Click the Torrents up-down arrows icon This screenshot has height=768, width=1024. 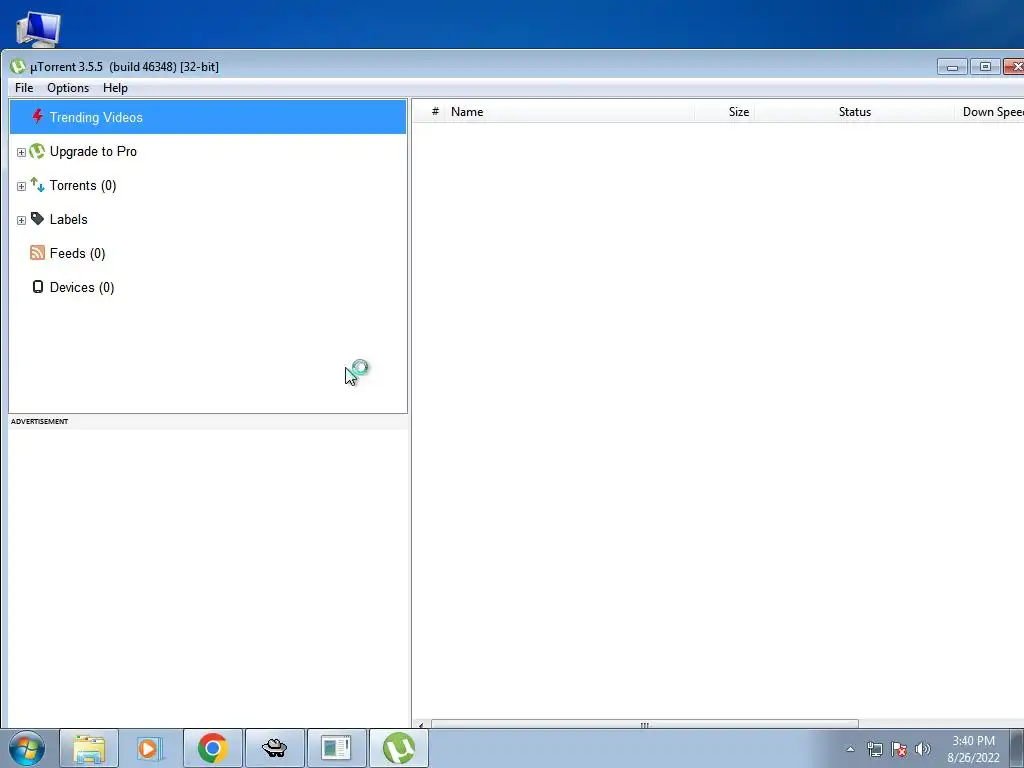pos(37,185)
